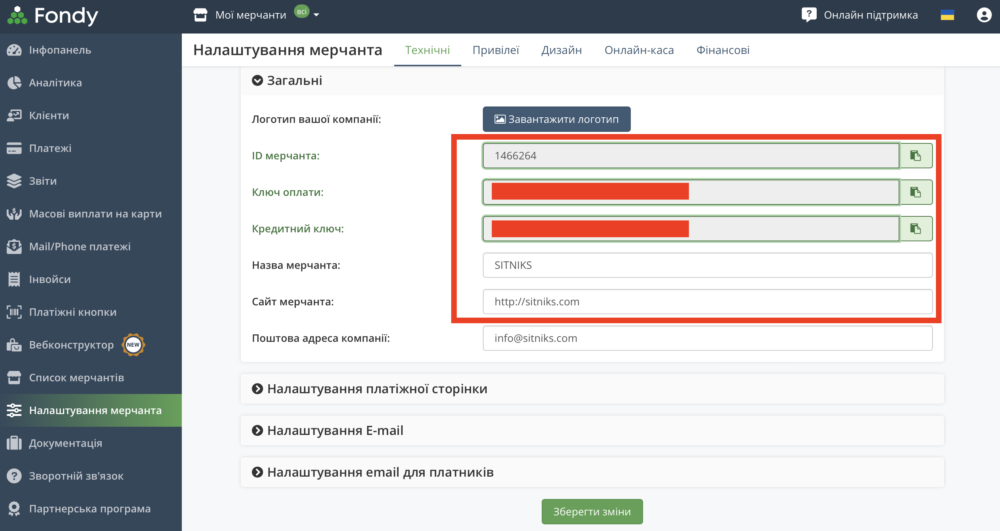Click the Клієнти sidebar icon

click(14, 115)
